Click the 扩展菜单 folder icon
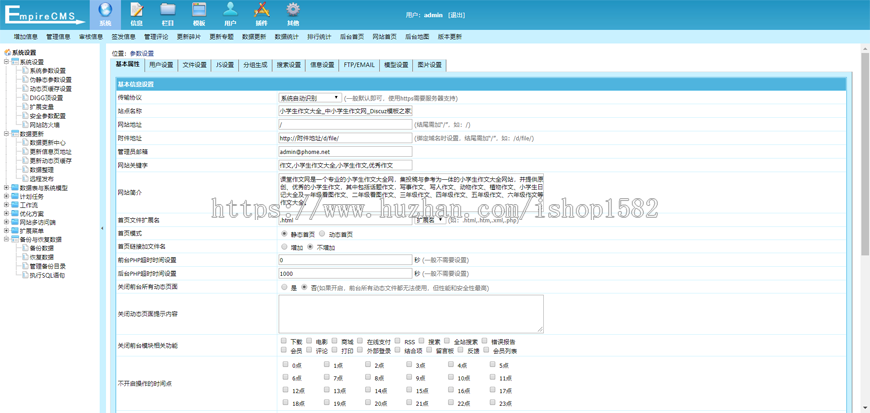This screenshot has height=413, width=870. pyautogui.click(x=15, y=230)
